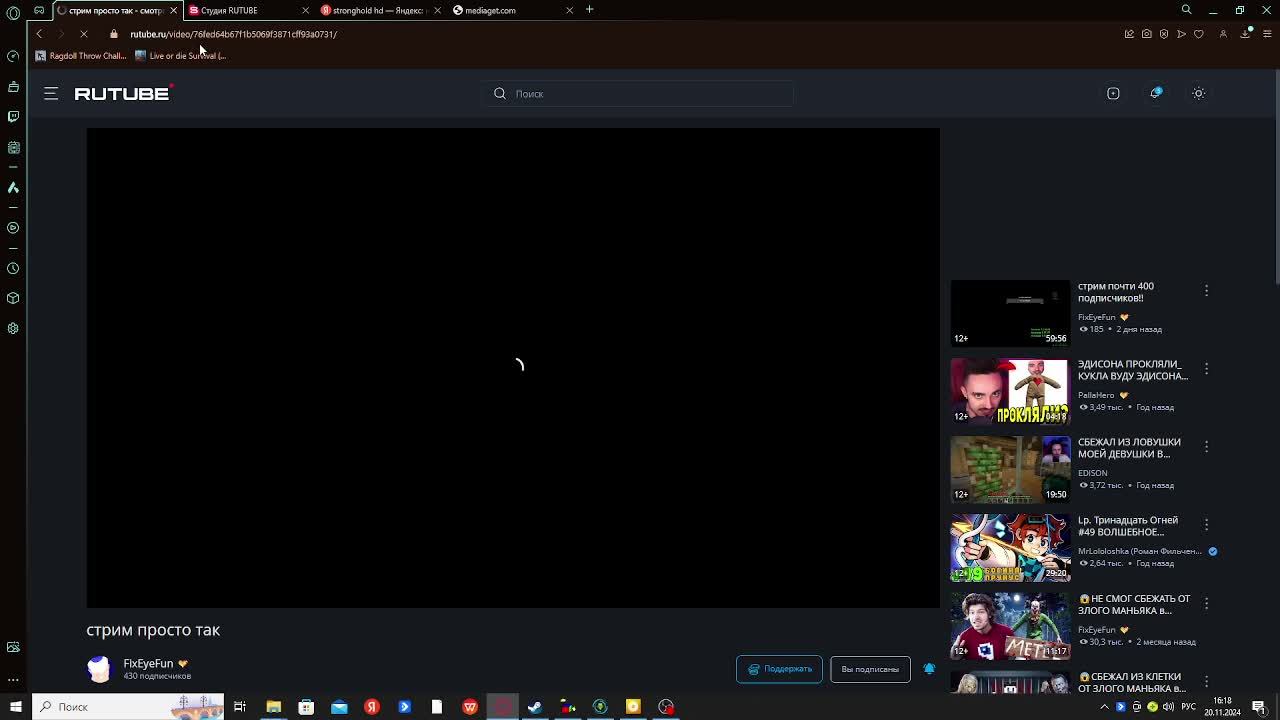Open ad blocker shield icon
Screen dimensions: 1280x720
1164,34
